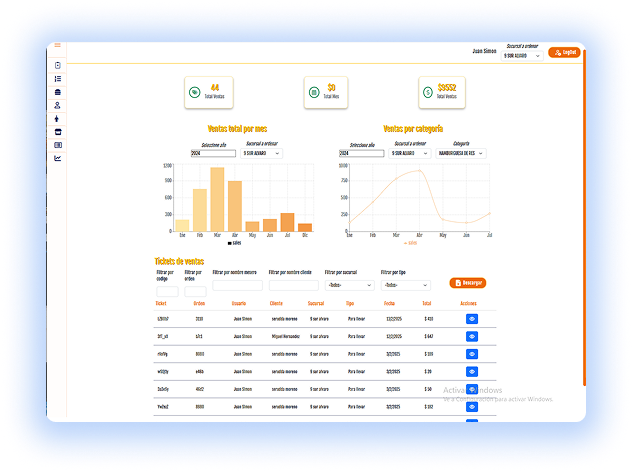Viewport: 632px width, 472px height.
Task: View the Miguel Hernandez ticket with eye button
Action: (x=471, y=337)
